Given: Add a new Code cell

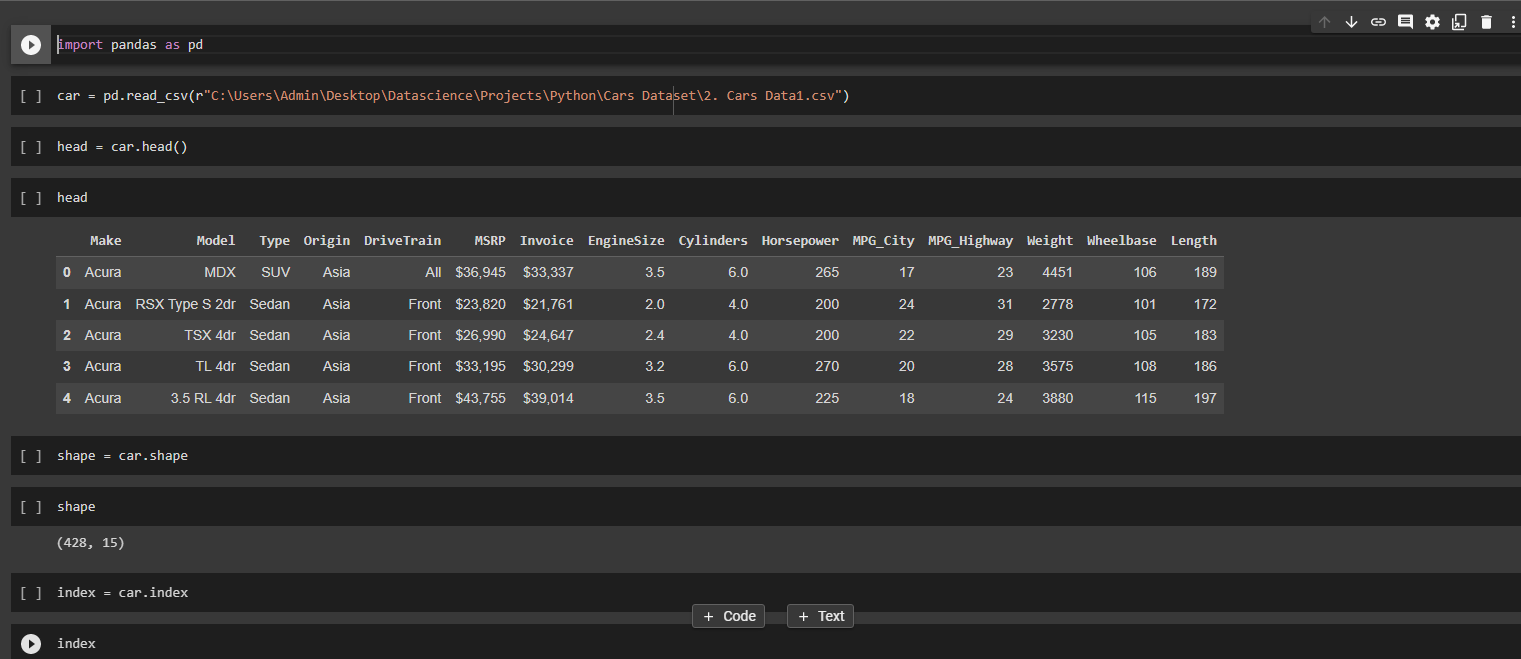Looking at the screenshot, I should (728, 616).
